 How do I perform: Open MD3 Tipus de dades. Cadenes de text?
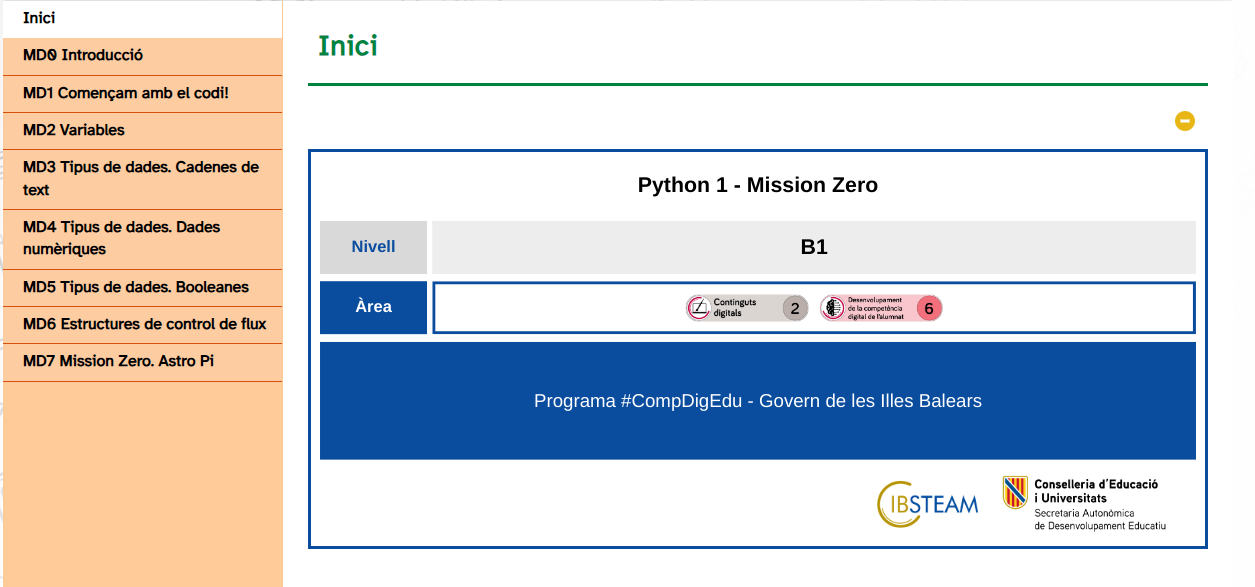pos(142,179)
